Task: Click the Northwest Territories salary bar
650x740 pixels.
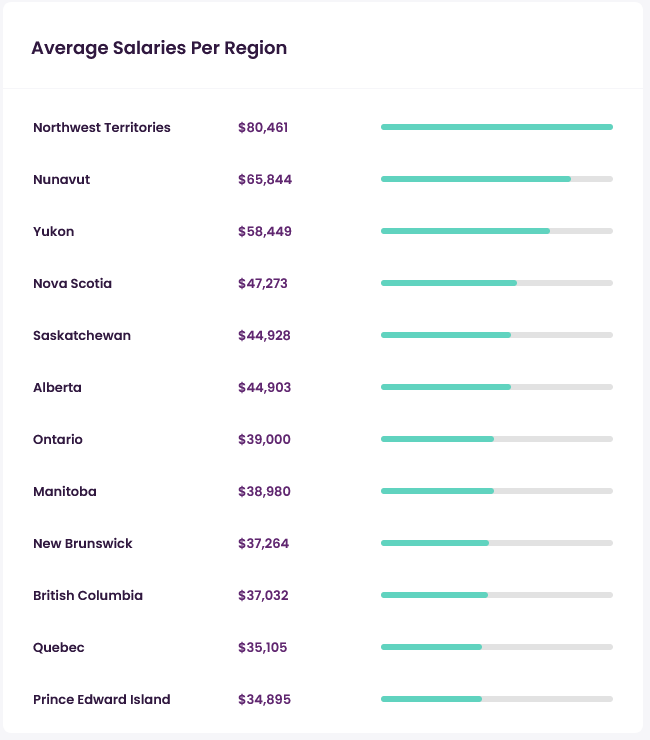Action: tap(496, 127)
